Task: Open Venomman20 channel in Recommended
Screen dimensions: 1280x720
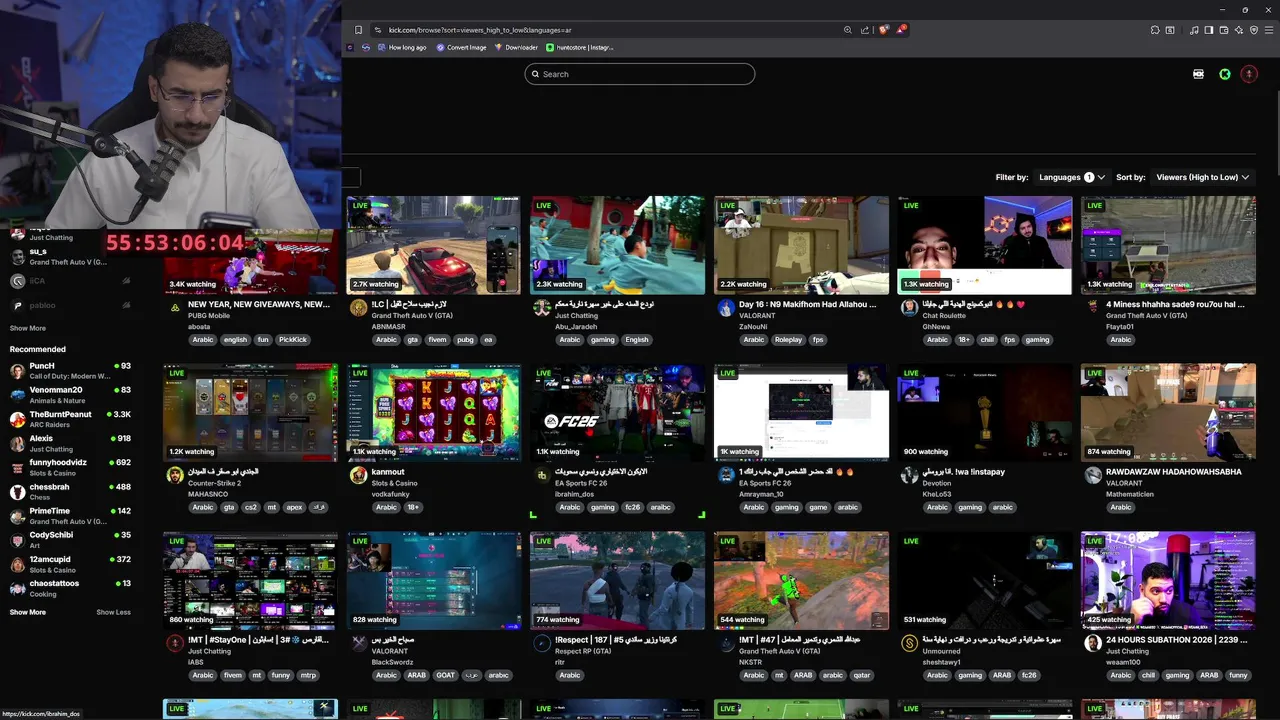Action: click(x=70, y=394)
